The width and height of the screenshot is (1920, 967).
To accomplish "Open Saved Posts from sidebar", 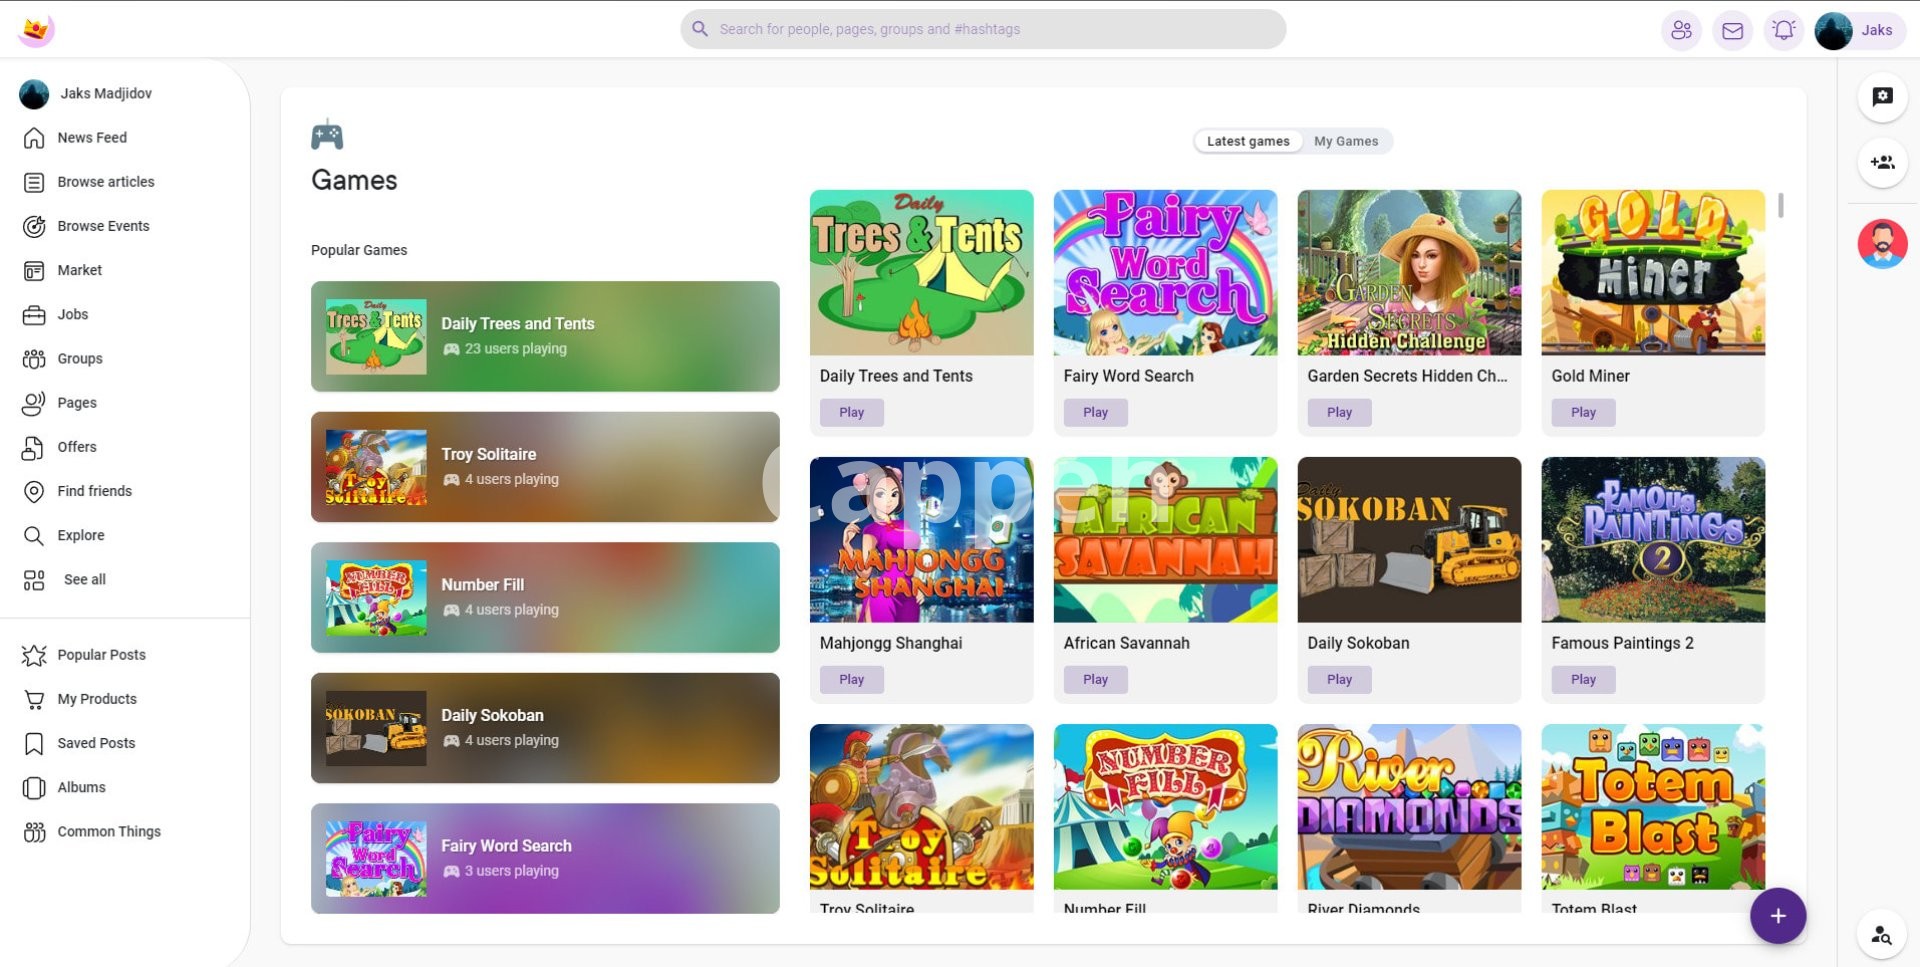I will 95,743.
